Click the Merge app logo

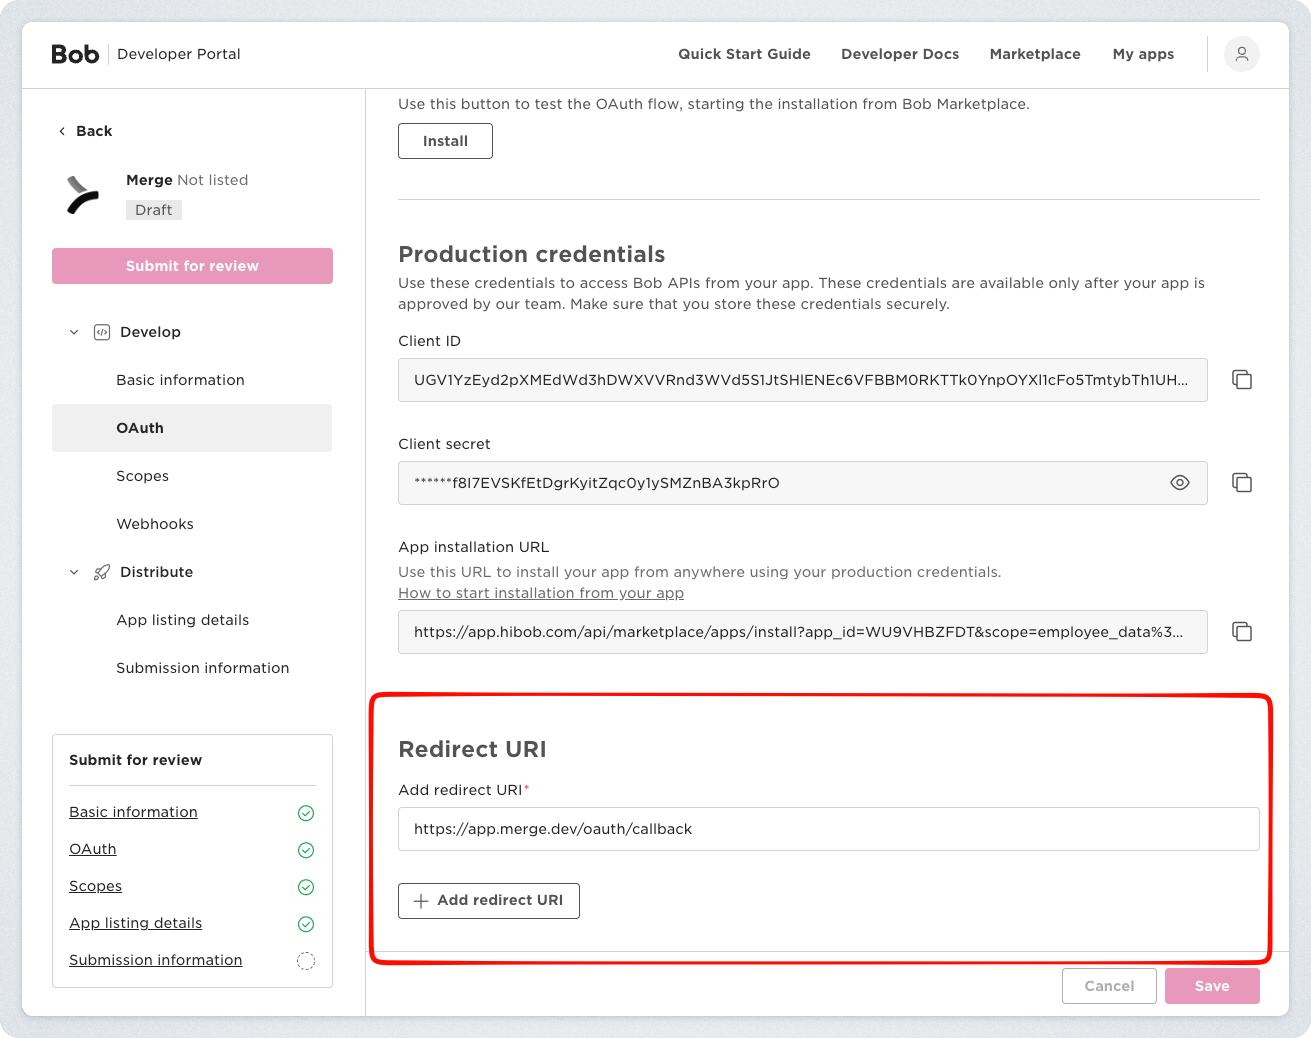pyautogui.click(x=83, y=195)
